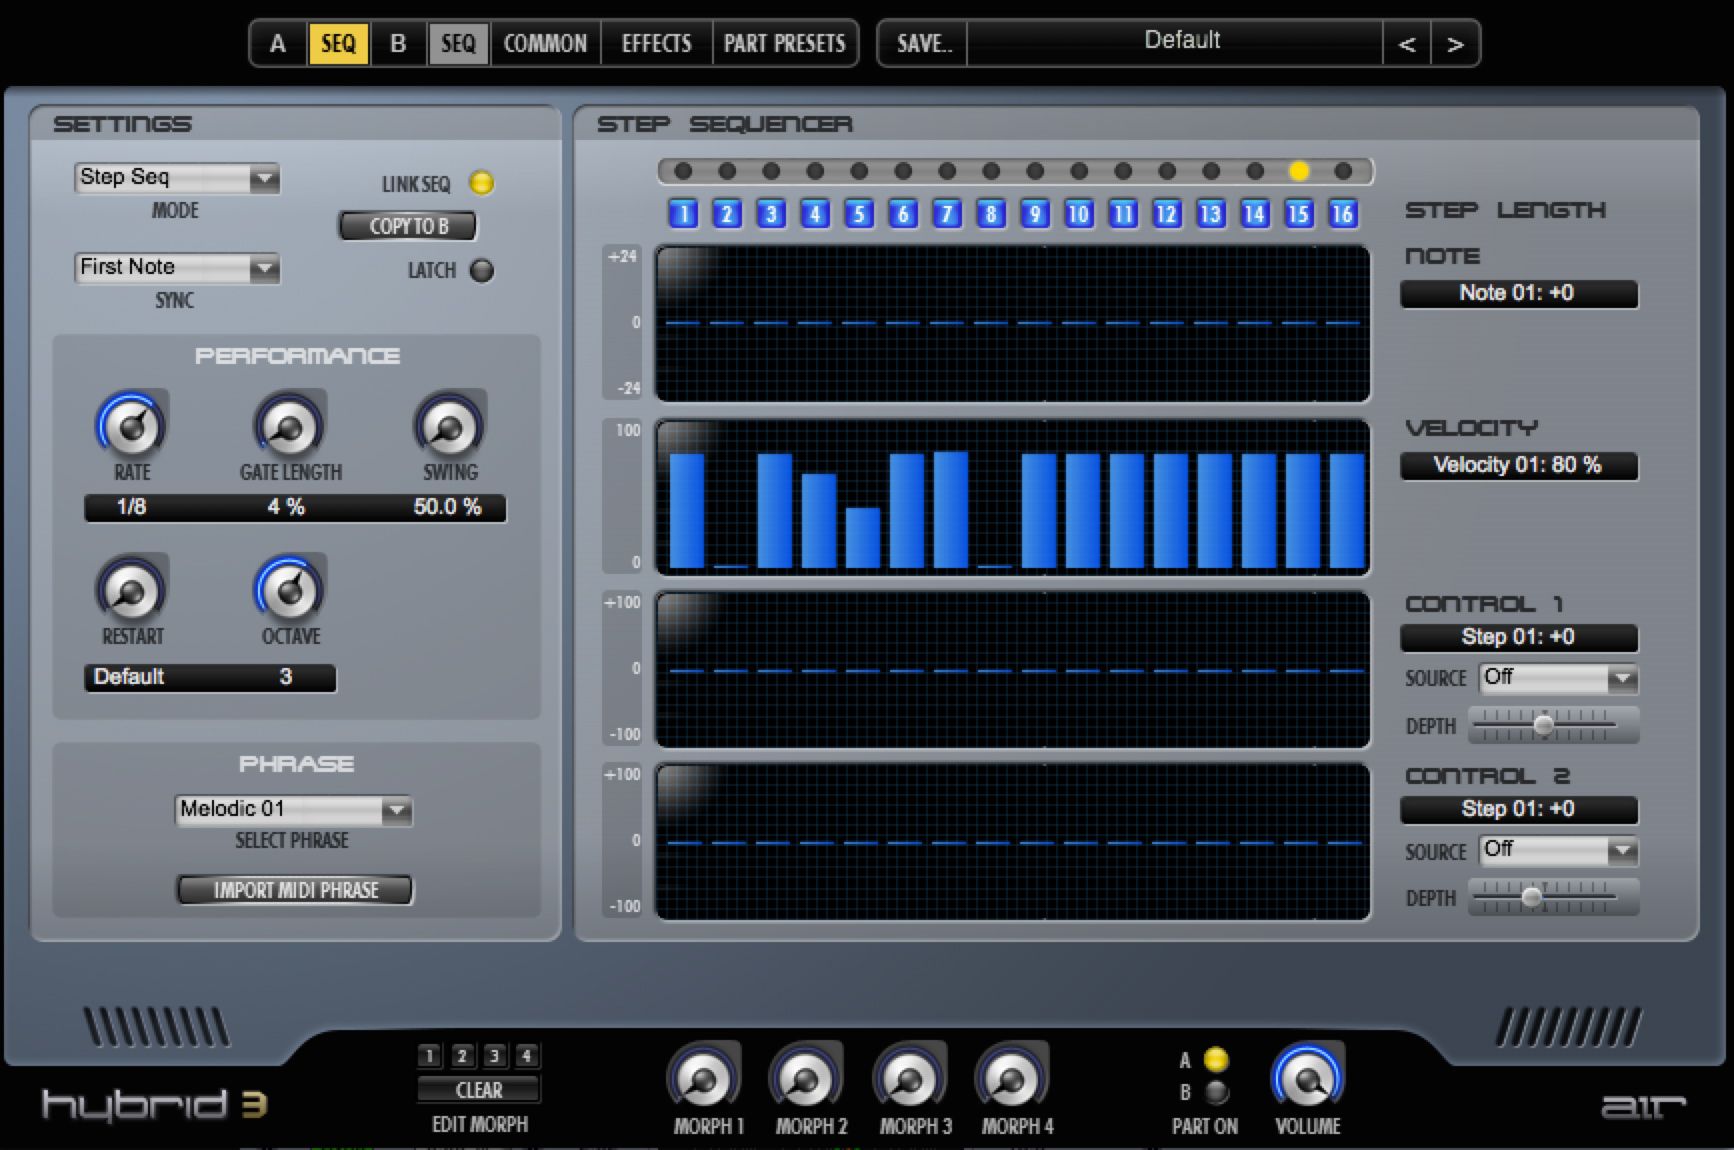Open the preset name field showing Default

1175,43
